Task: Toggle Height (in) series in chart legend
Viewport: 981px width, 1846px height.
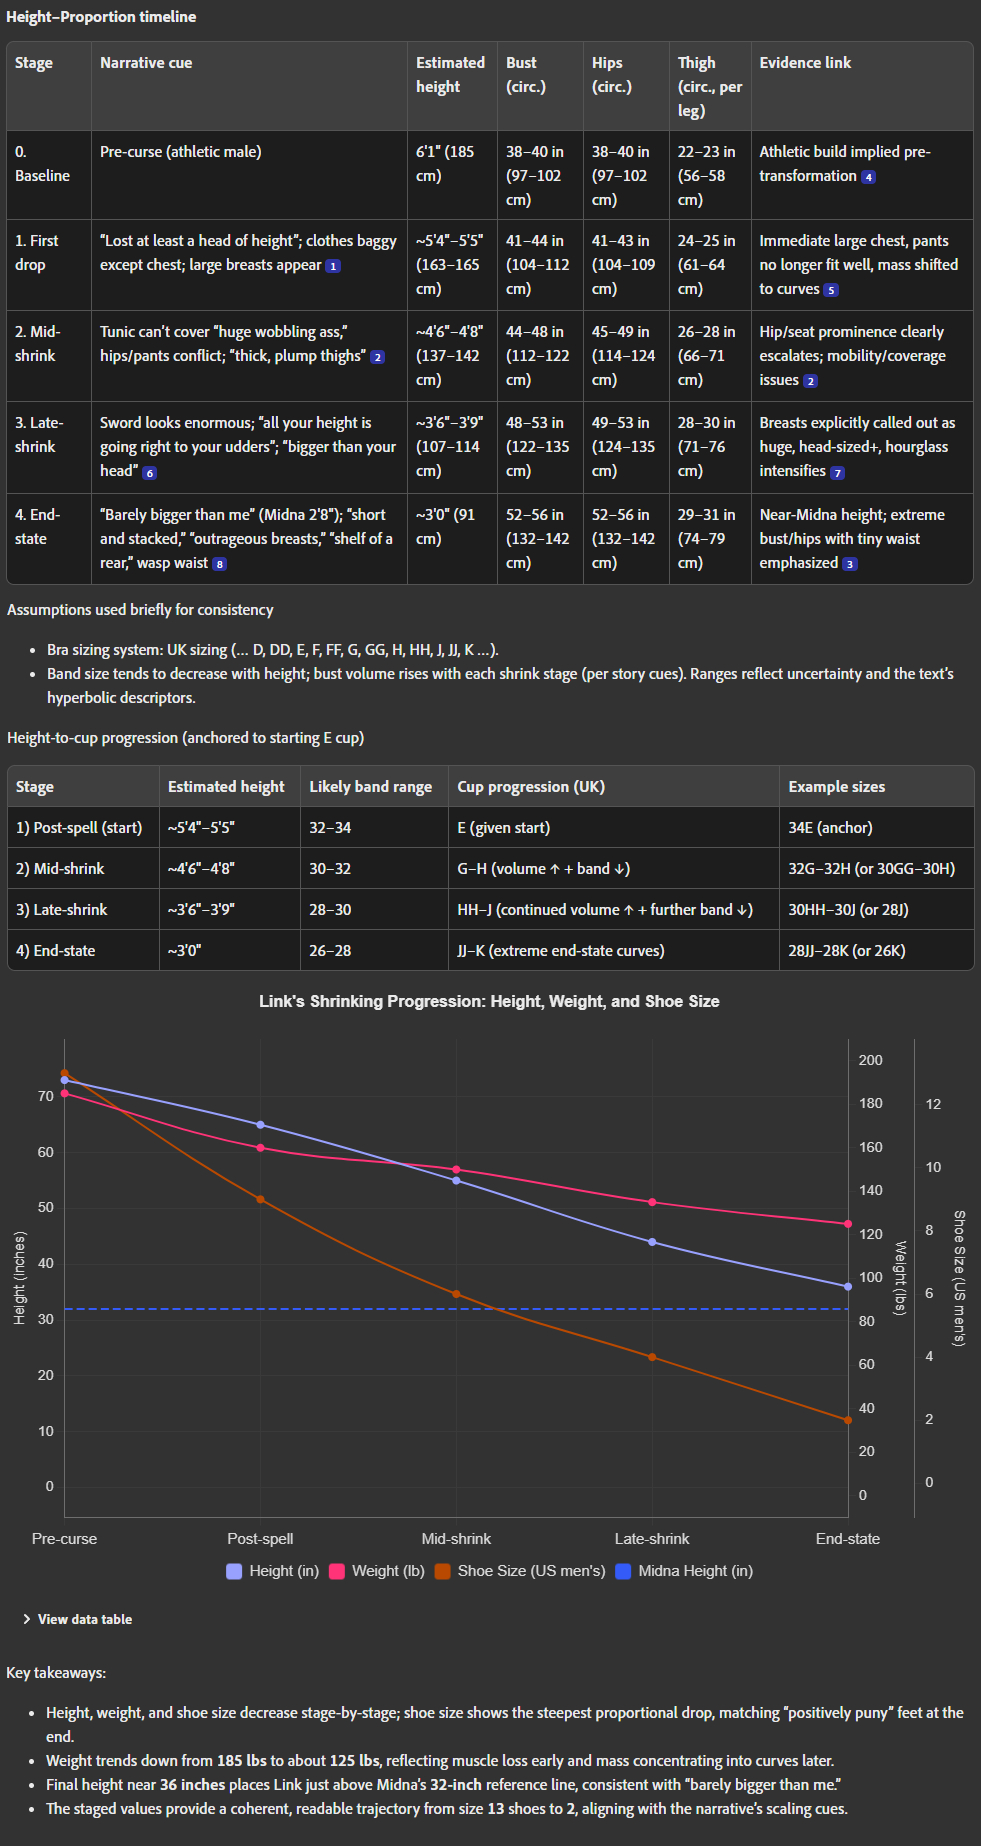Action: pos(273,1571)
